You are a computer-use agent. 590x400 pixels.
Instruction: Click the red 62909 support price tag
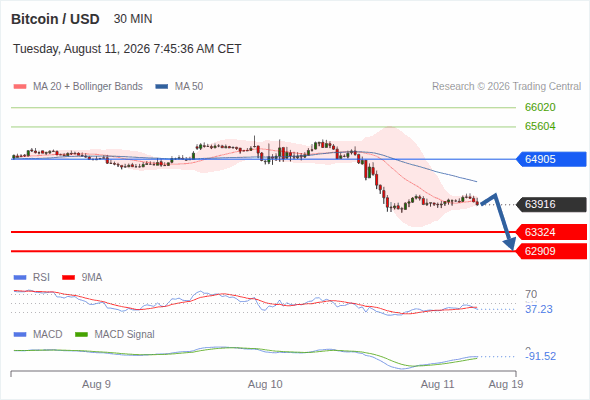click(551, 251)
